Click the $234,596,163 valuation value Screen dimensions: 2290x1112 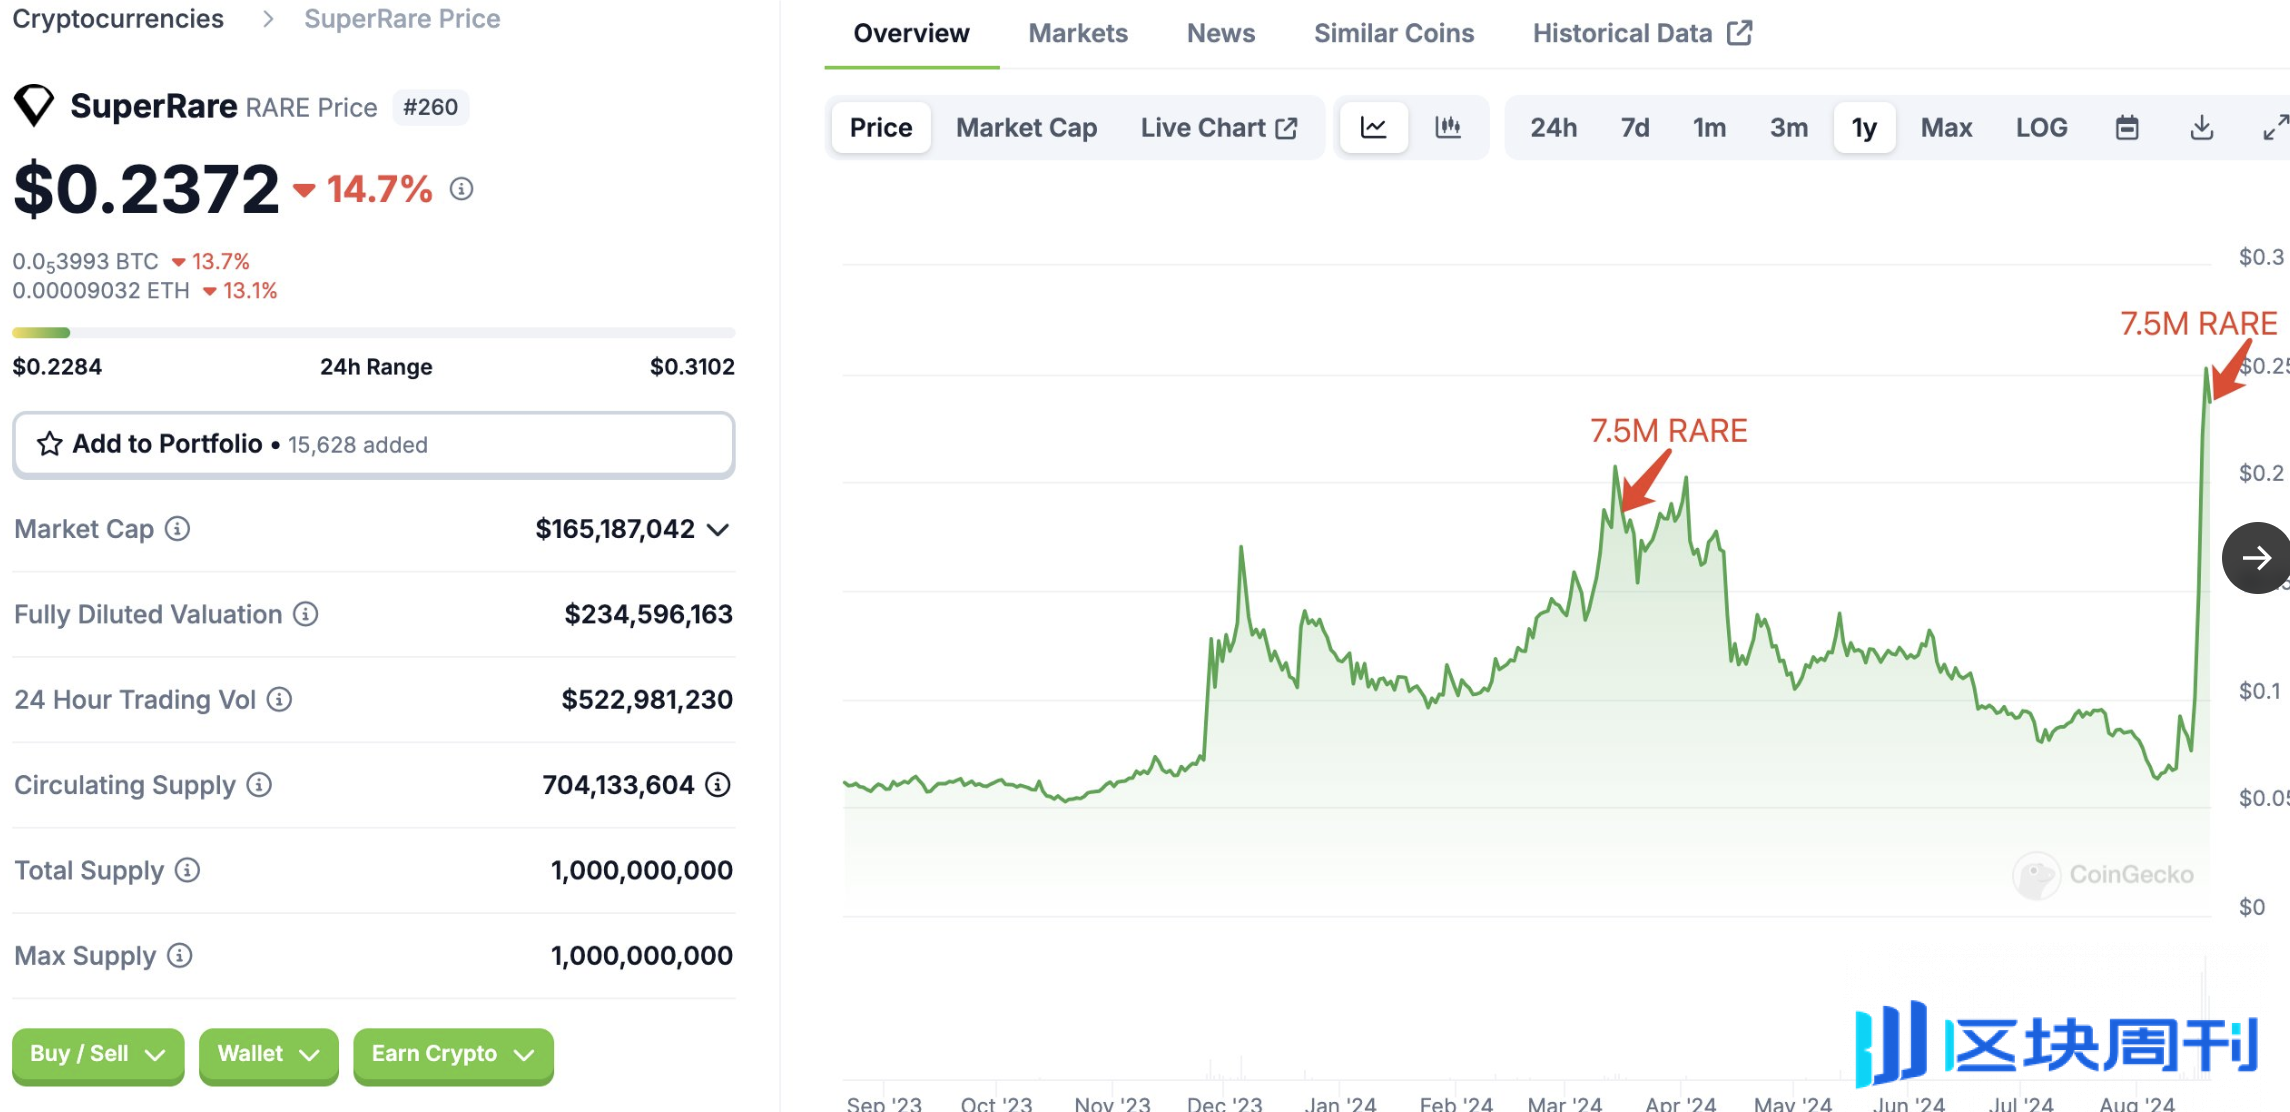click(x=648, y=614)
